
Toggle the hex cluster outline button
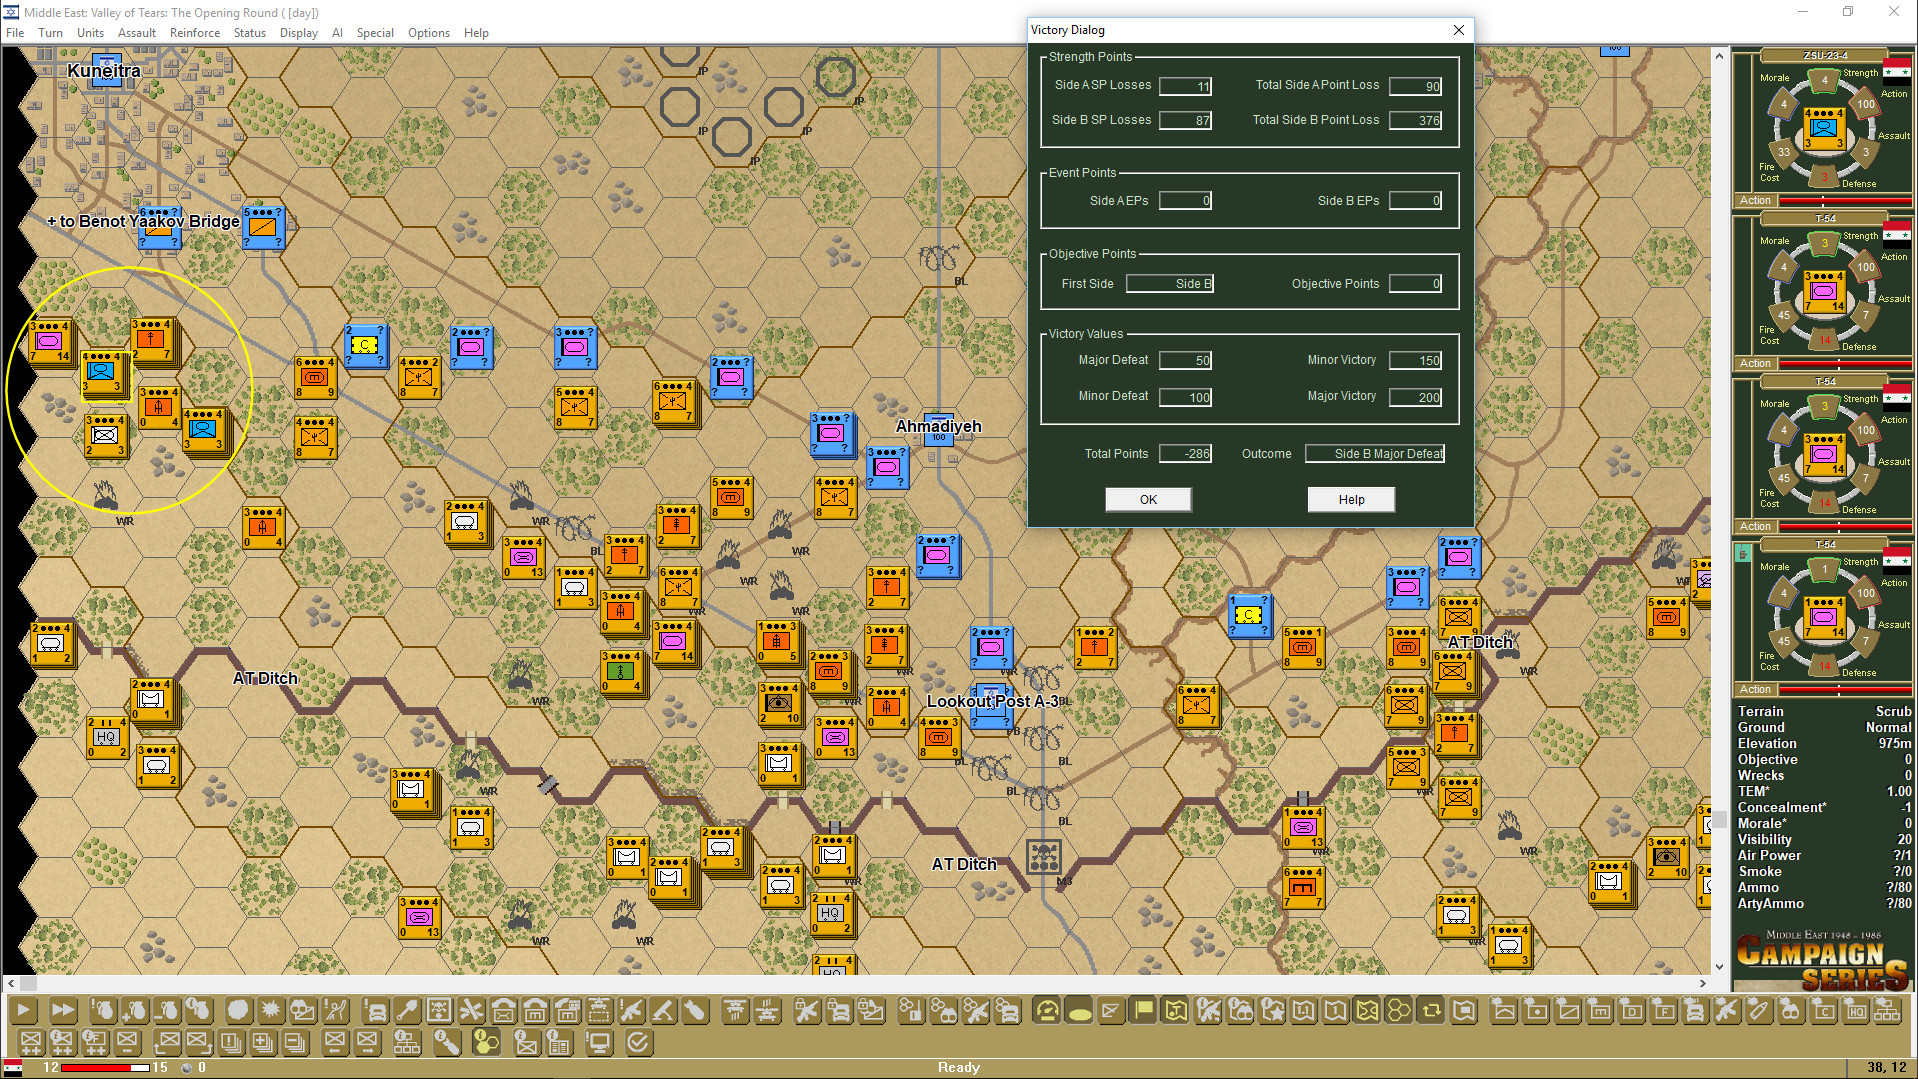tap(1399, 1010)
